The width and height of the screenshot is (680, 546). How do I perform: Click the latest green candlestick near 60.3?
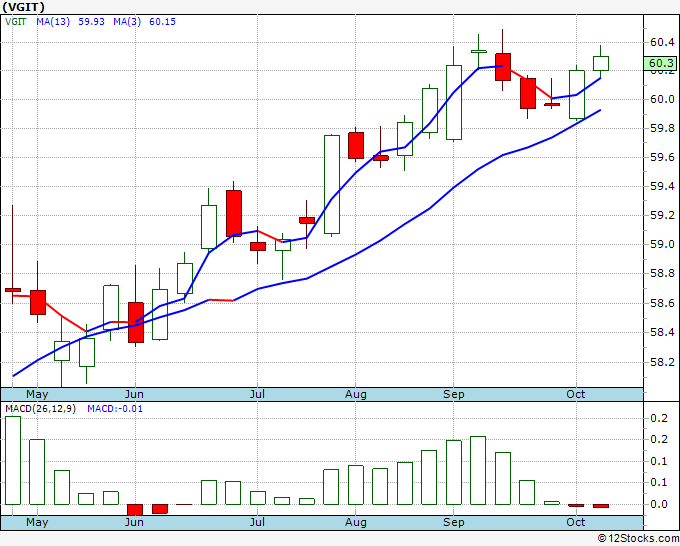point(601,63)
